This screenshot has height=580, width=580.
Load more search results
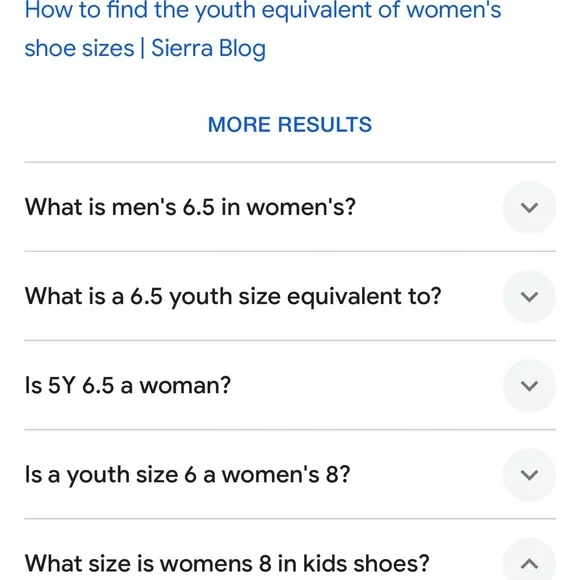click(290, 124)
